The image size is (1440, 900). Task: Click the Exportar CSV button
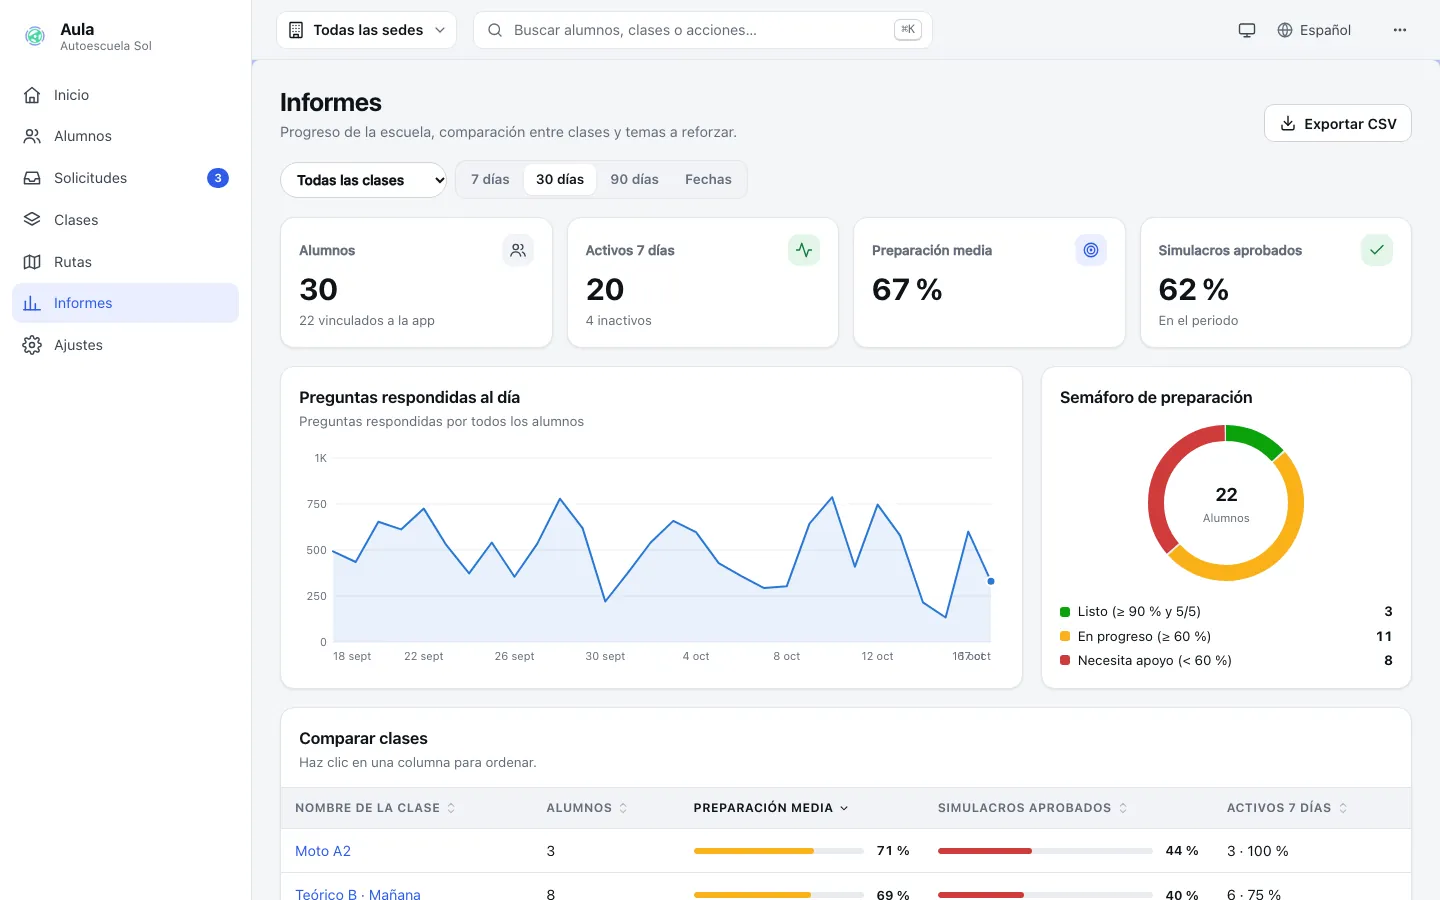click(x=1338, y=124)
